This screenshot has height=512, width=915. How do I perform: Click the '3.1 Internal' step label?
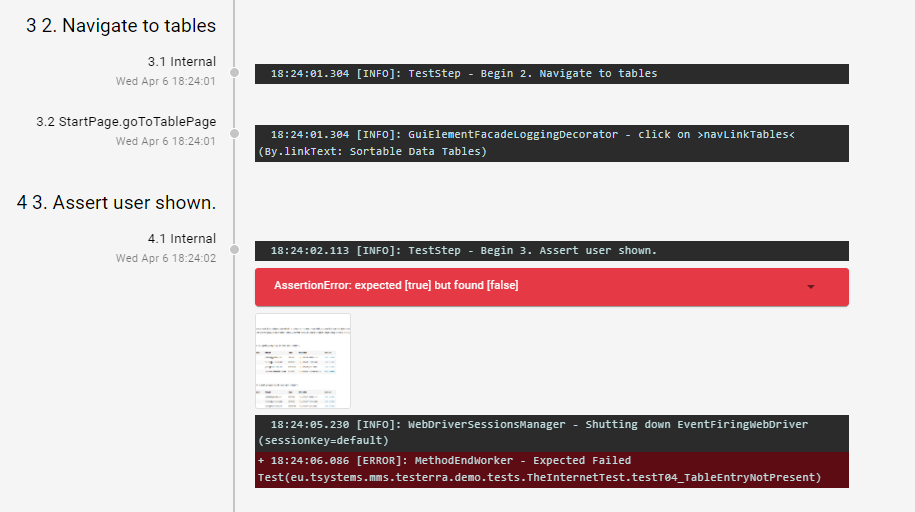181,62
